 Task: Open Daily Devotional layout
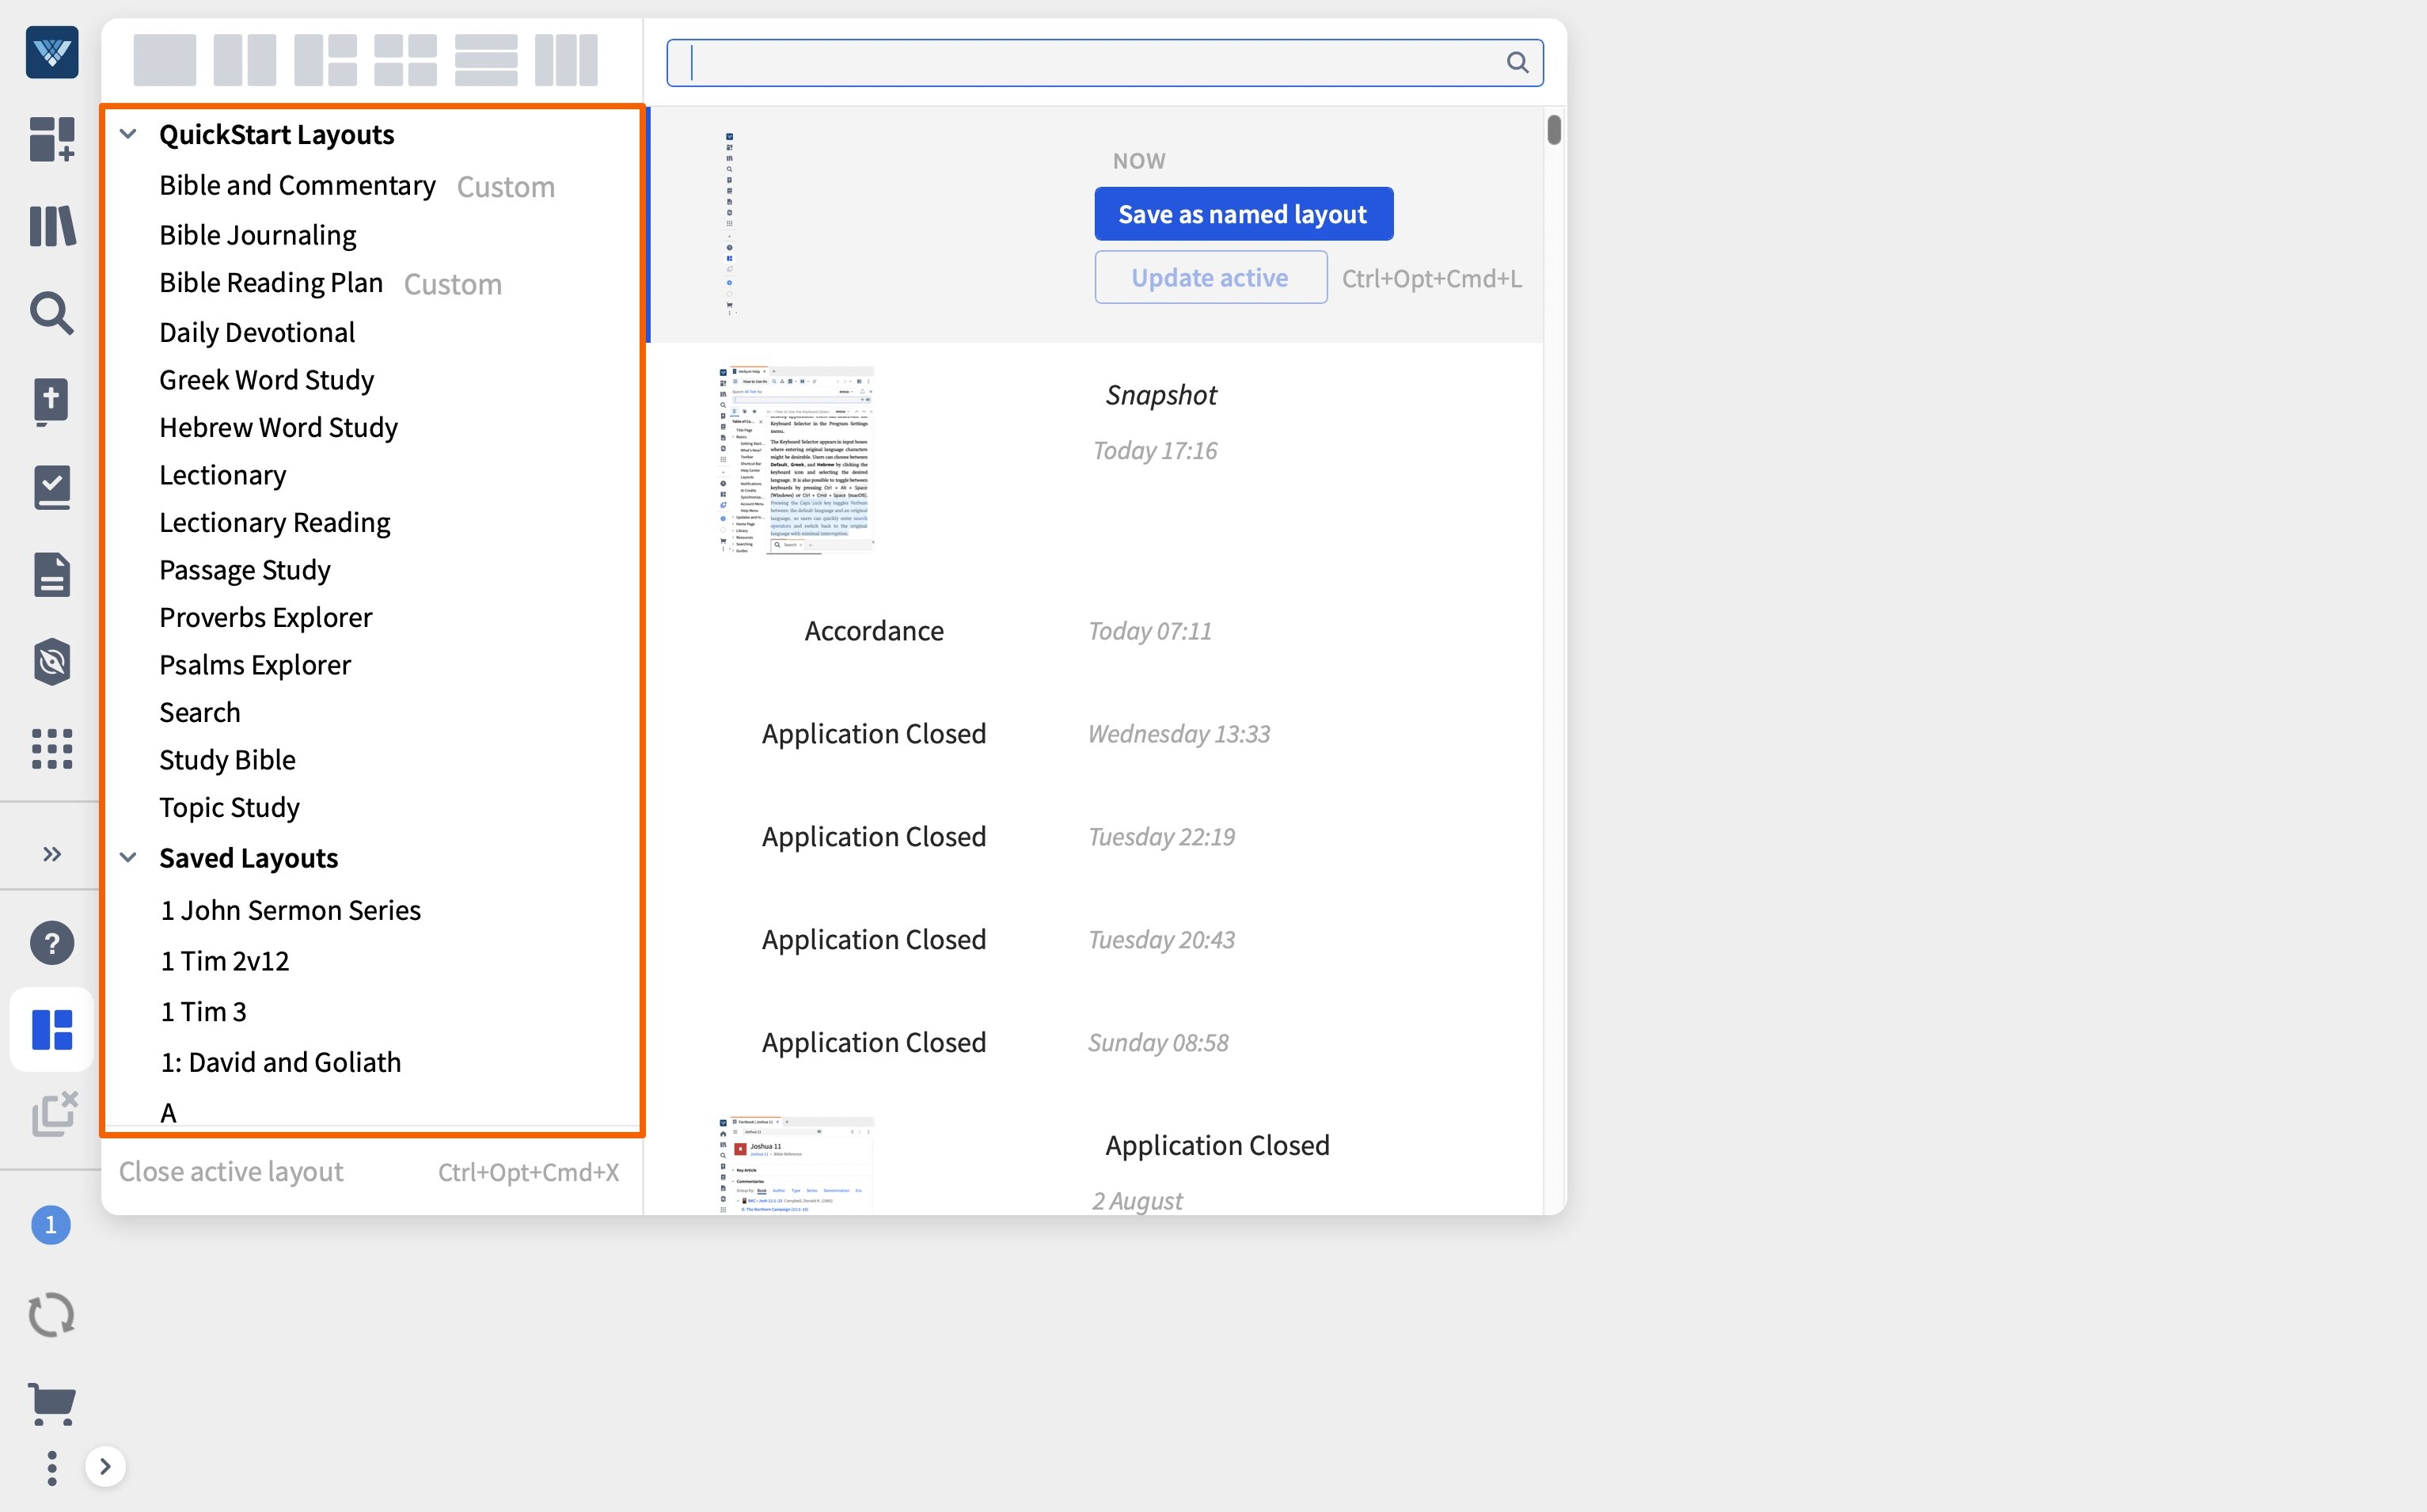click(257, 332)
